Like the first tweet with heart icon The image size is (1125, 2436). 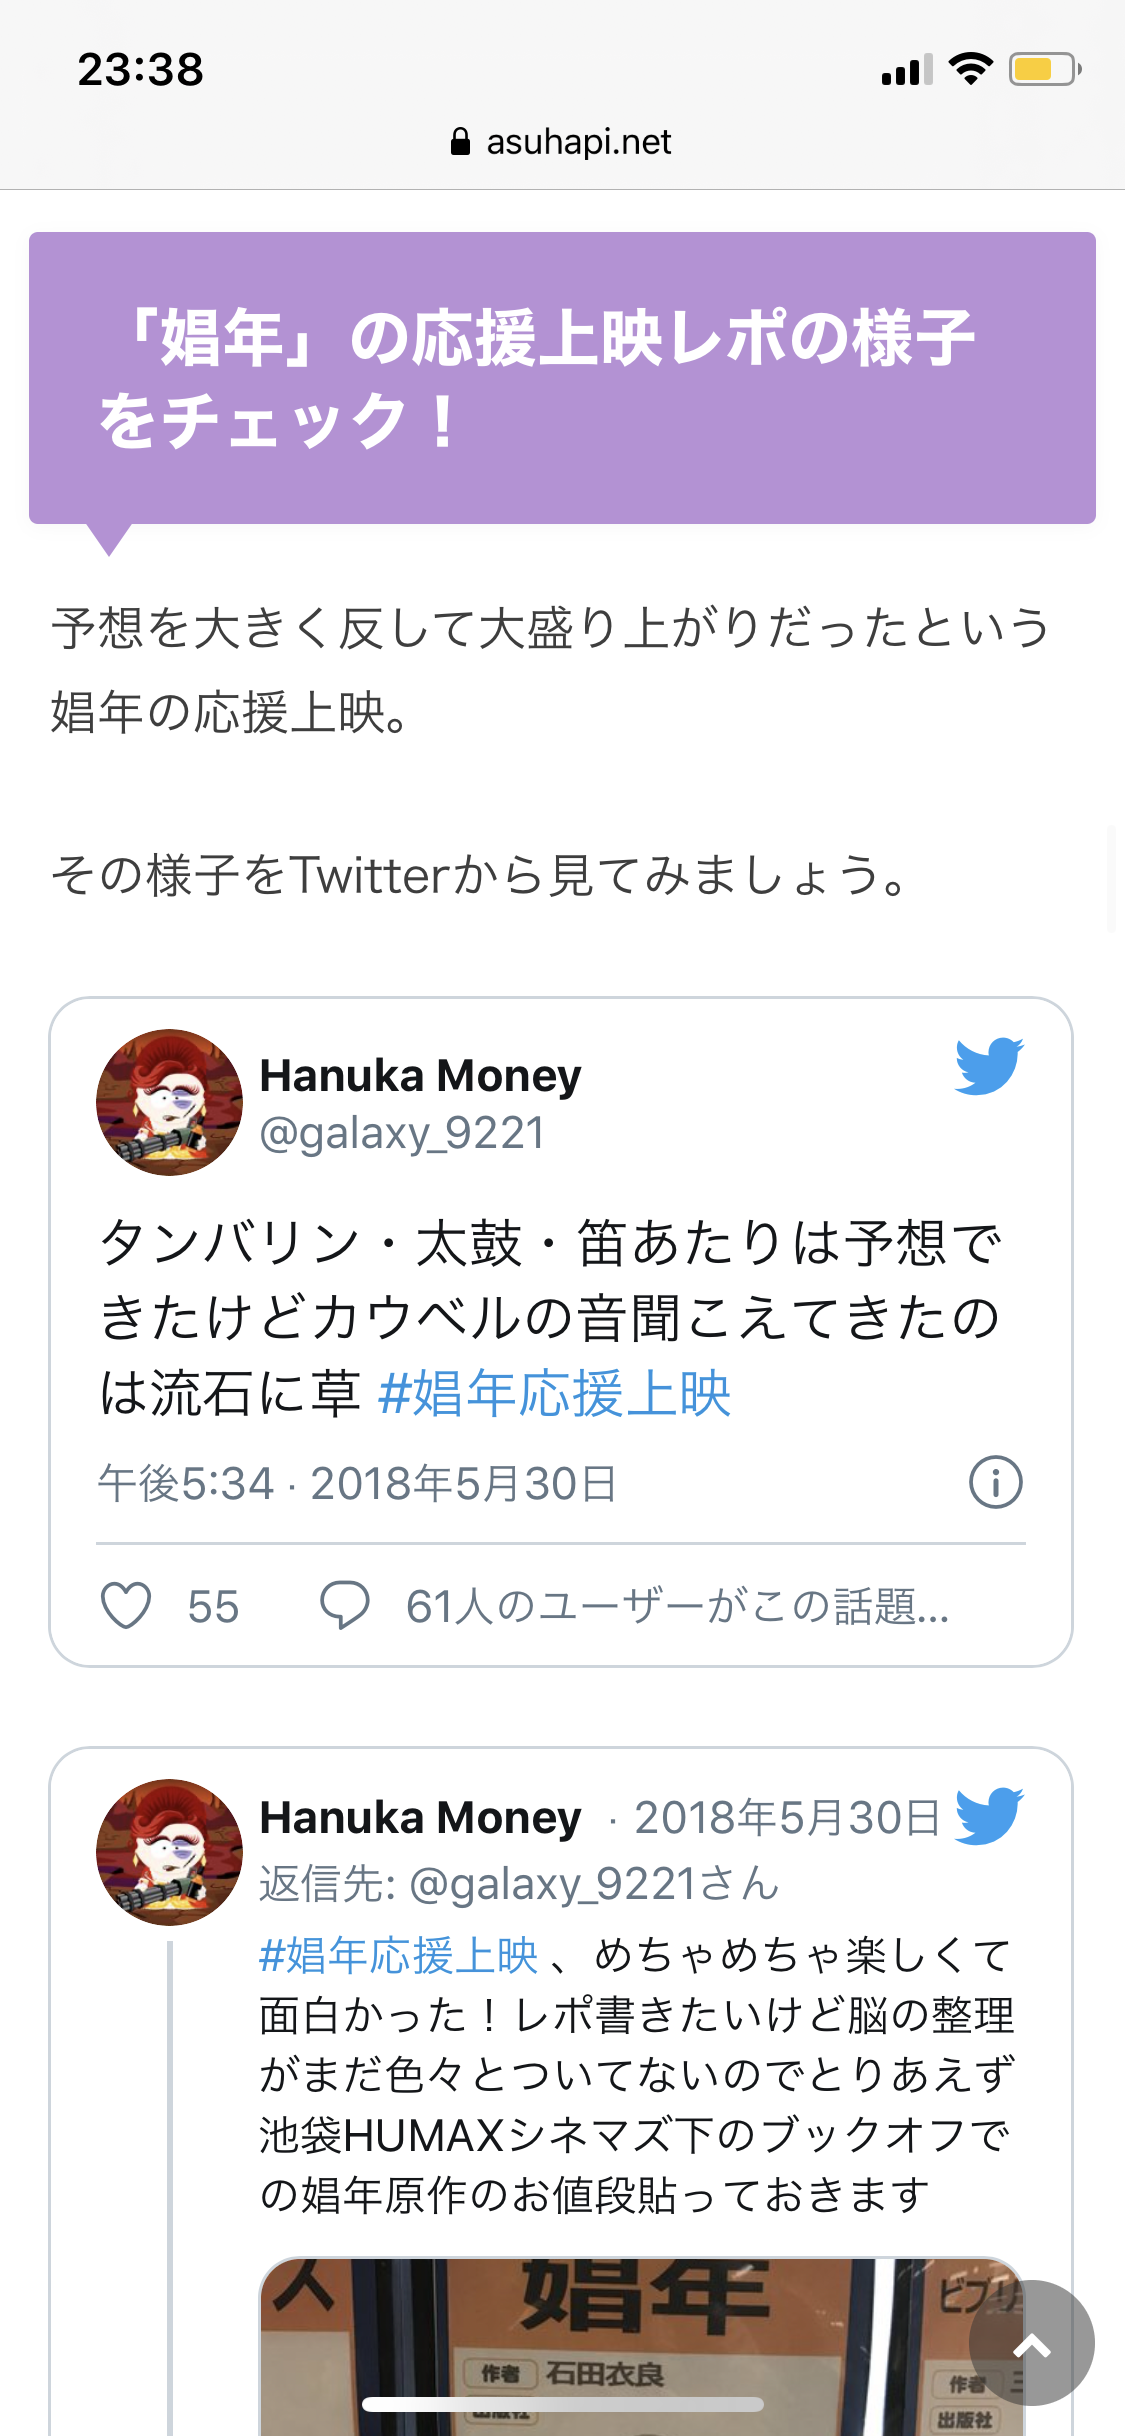(x=126, y=1606)
